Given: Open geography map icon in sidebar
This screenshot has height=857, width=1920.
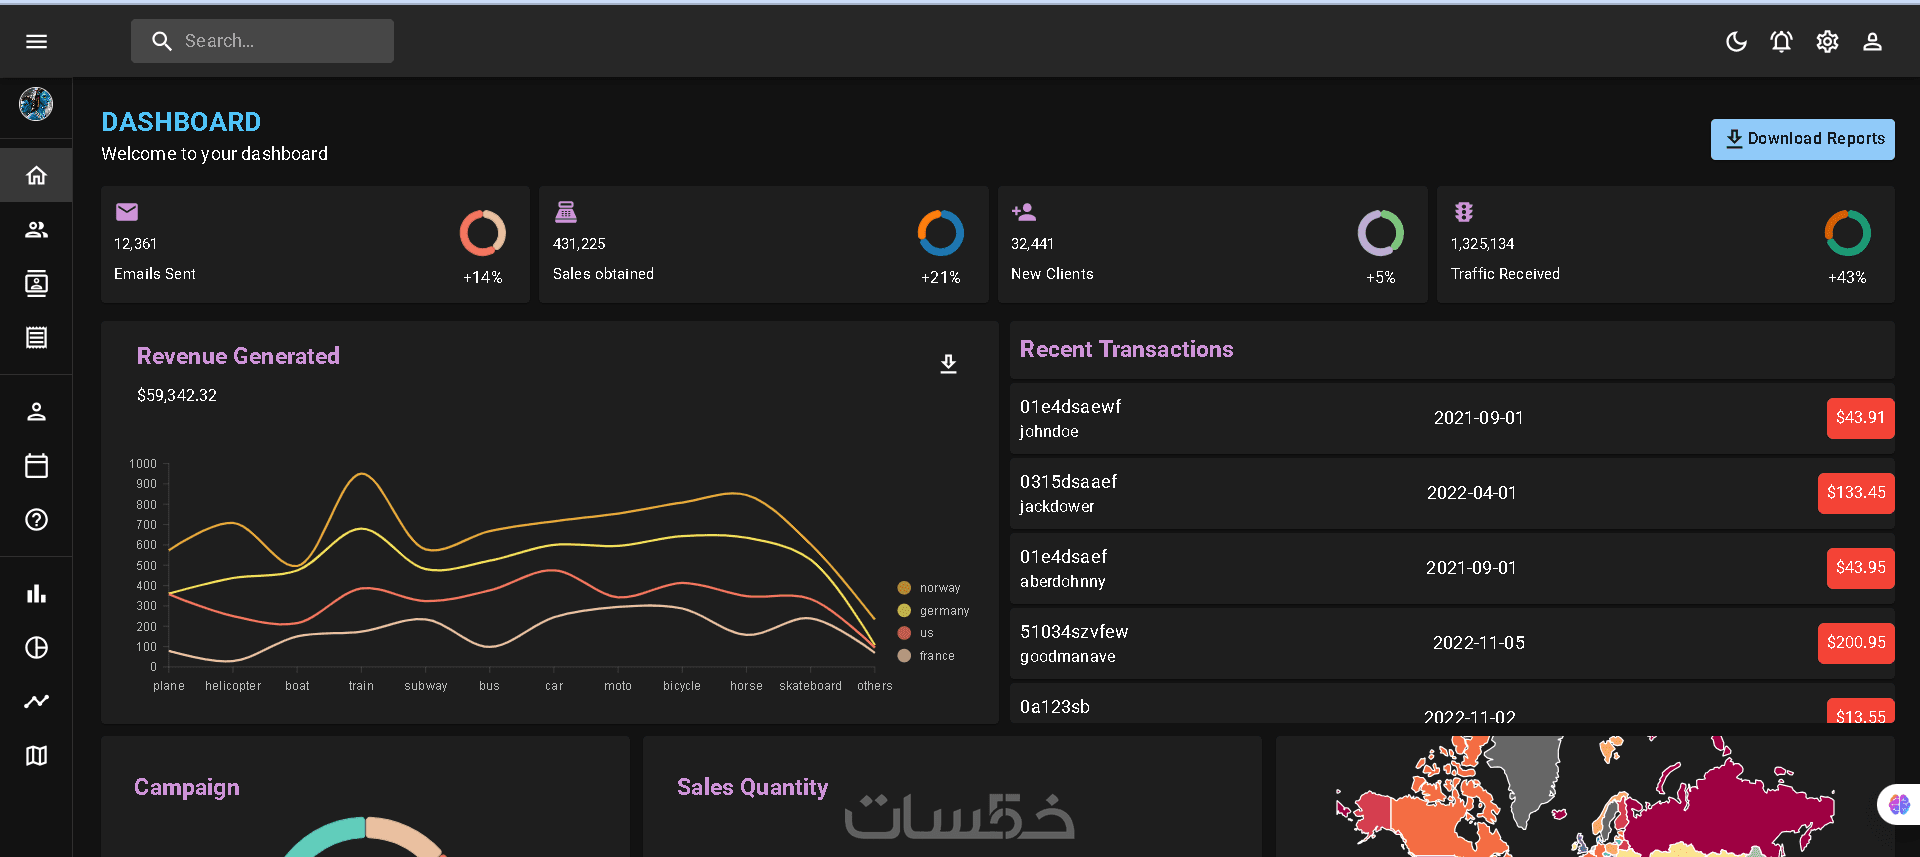Looking at the screenshot, I should click(36, 756).
